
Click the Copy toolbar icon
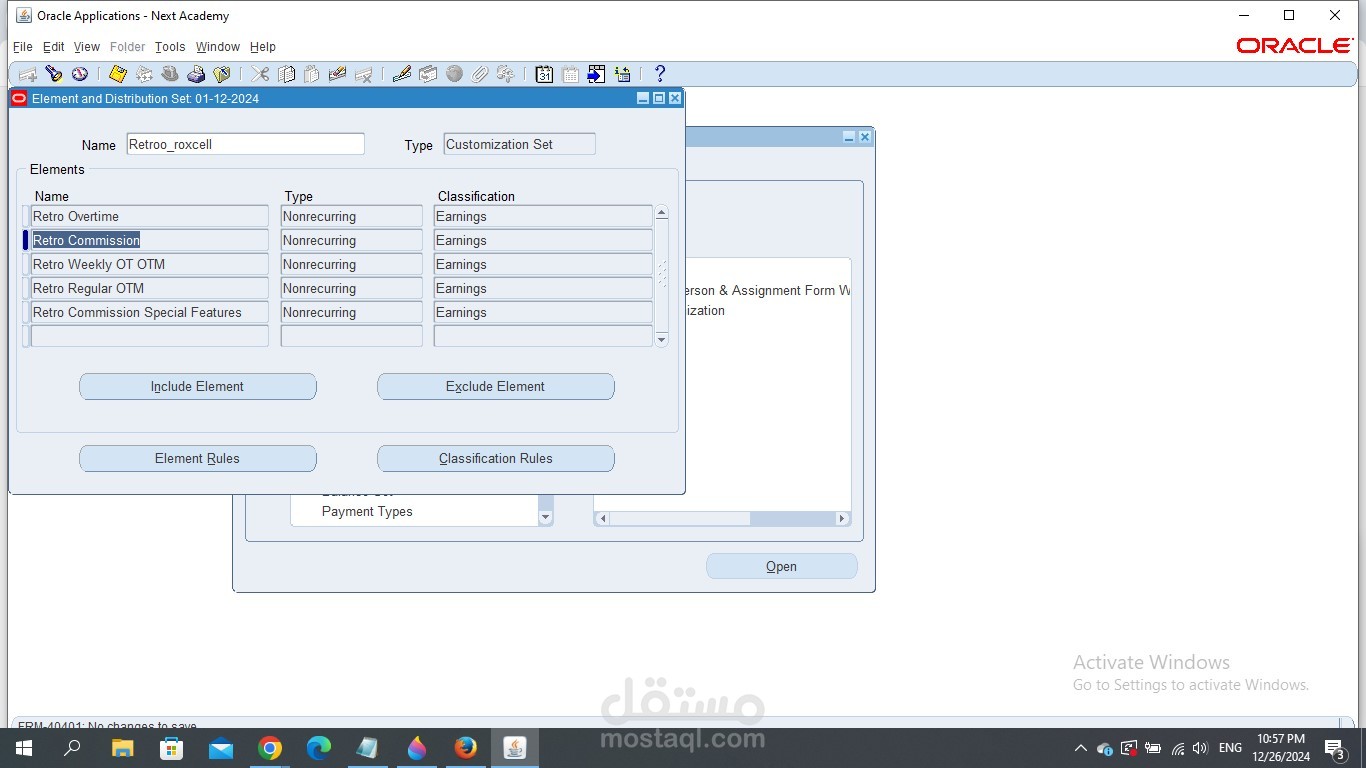pos(286,74)
